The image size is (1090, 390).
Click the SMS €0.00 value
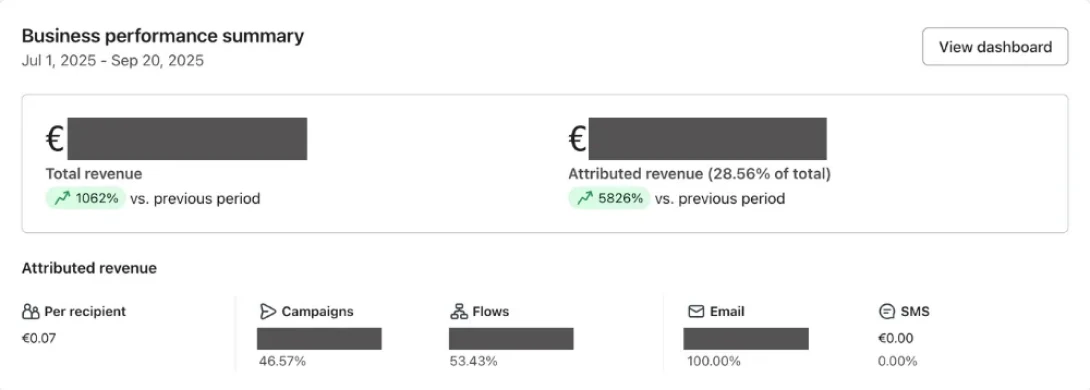tap(896, 339)
